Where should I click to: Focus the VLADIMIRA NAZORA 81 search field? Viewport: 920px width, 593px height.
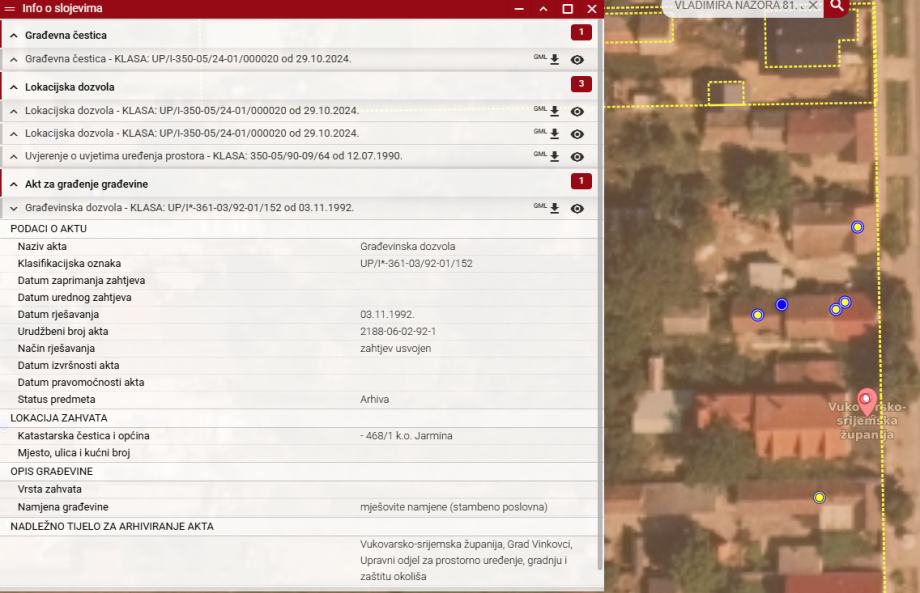tap(736, 6)
